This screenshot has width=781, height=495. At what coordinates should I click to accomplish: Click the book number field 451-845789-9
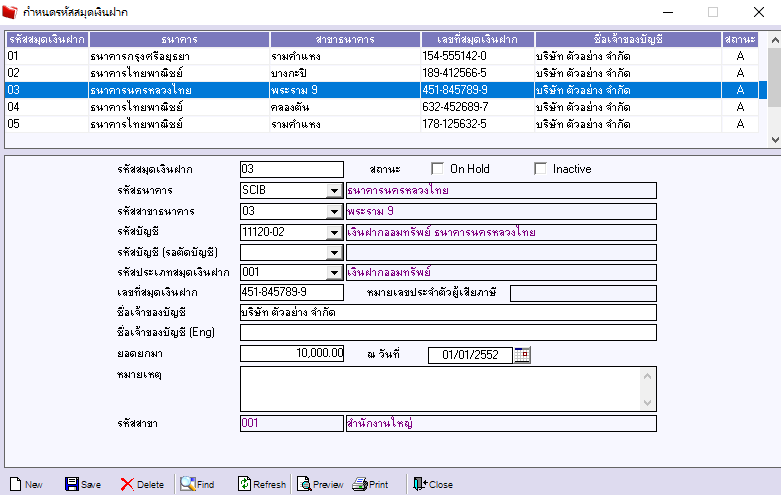pyautogui.click(x=291, y=292)
